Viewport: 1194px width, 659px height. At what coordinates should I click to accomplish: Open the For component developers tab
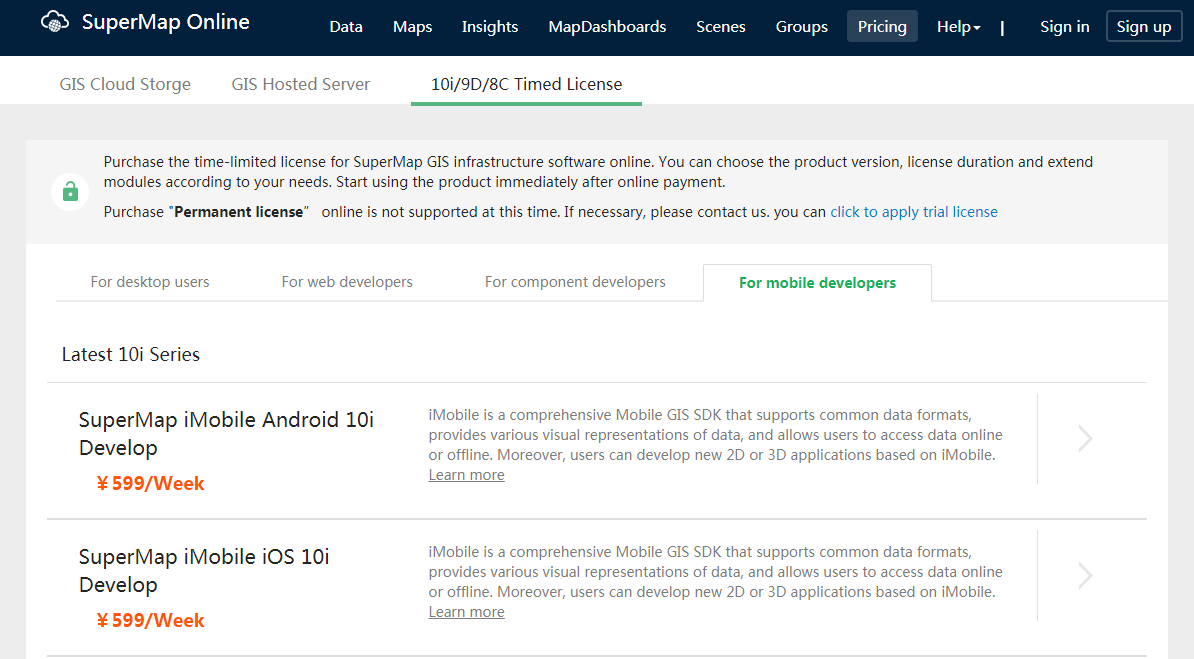click(x=575, y=282)
